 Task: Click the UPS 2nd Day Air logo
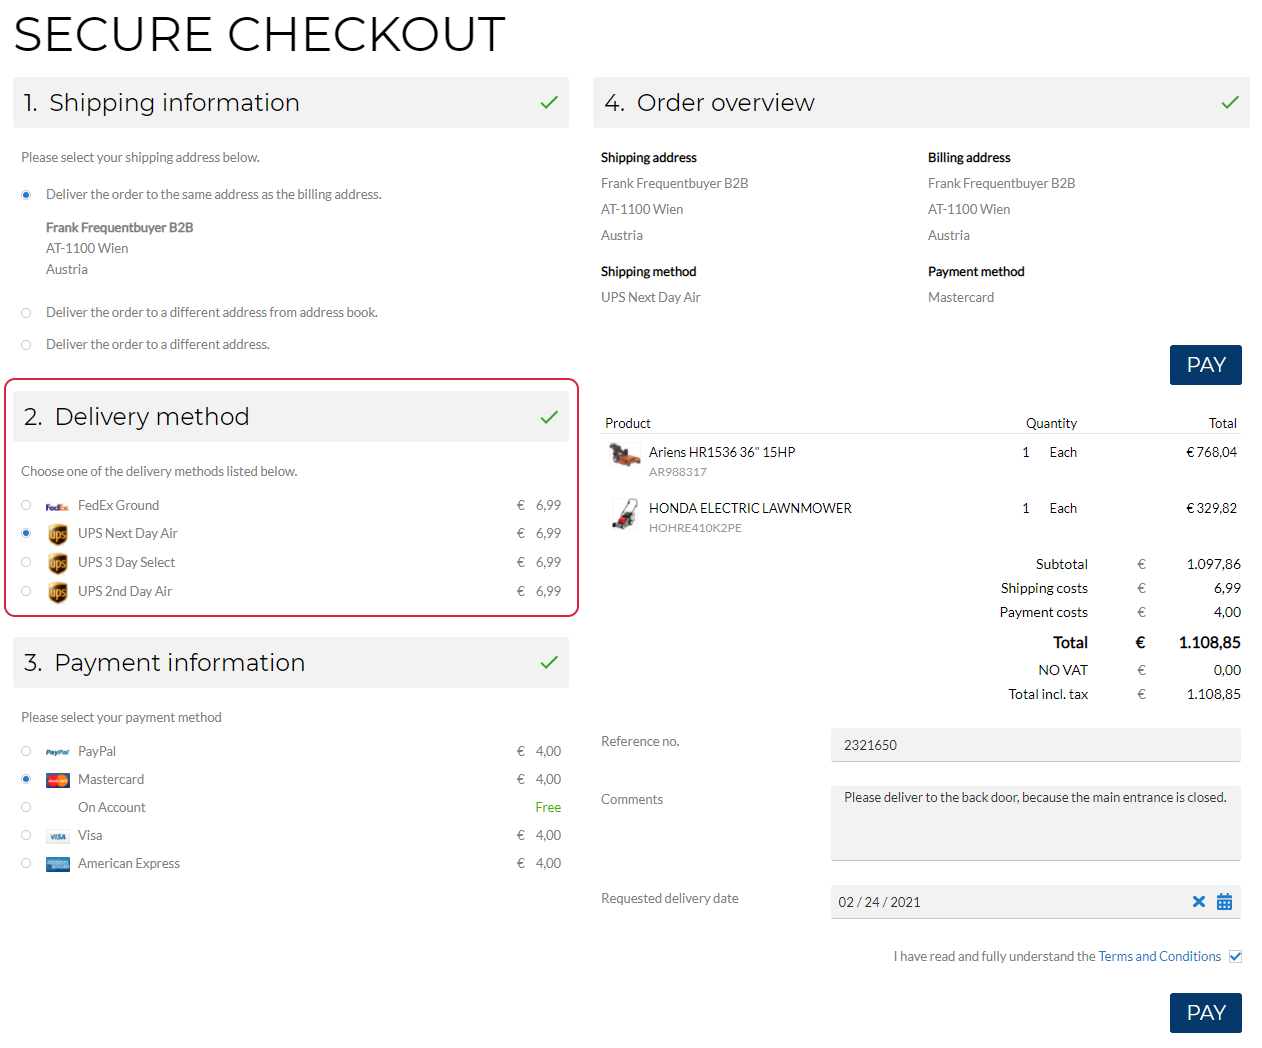[x=58, y=592]
